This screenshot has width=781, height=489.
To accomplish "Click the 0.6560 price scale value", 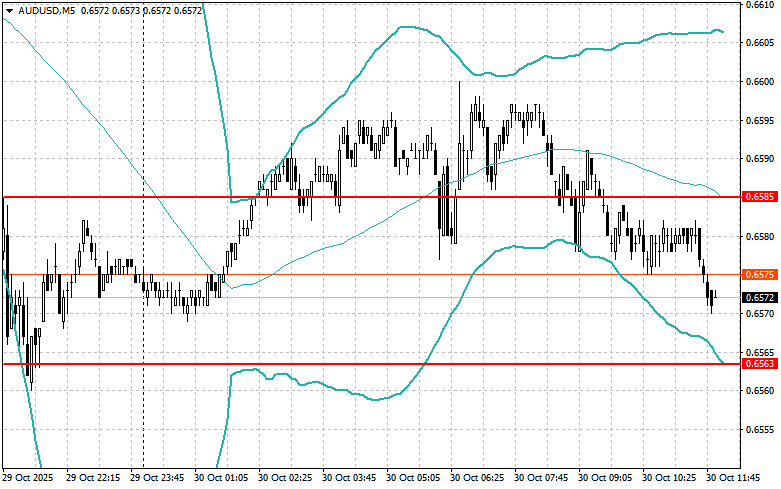I will [x=760, y=390].
